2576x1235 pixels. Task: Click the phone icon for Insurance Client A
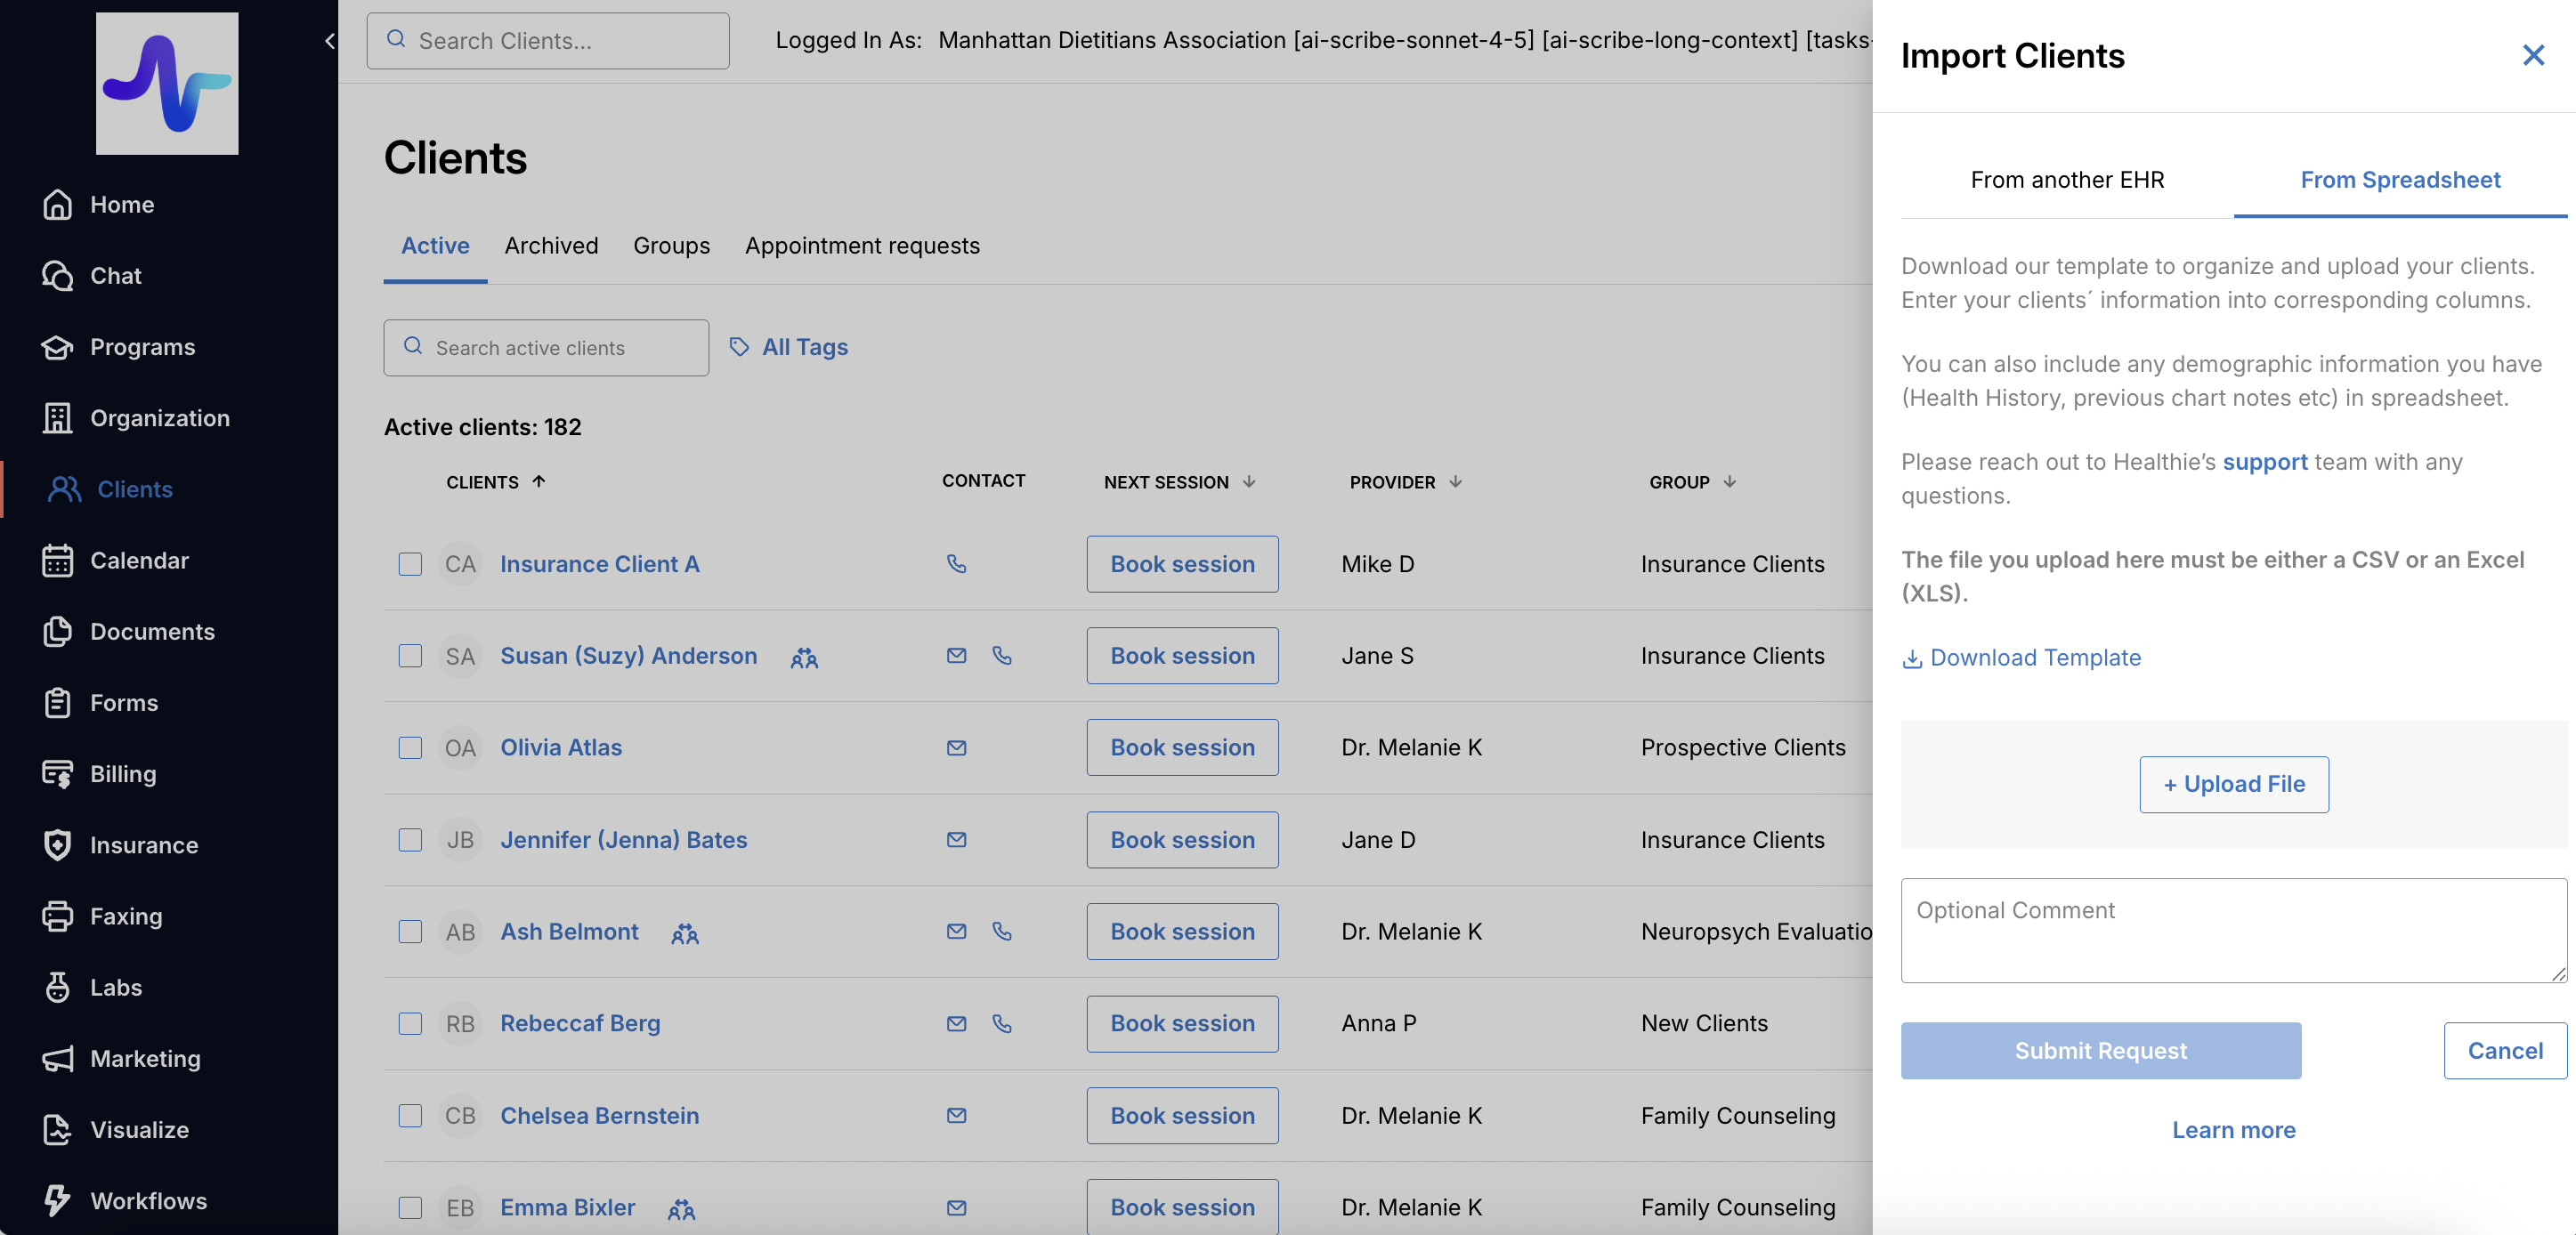956,564
